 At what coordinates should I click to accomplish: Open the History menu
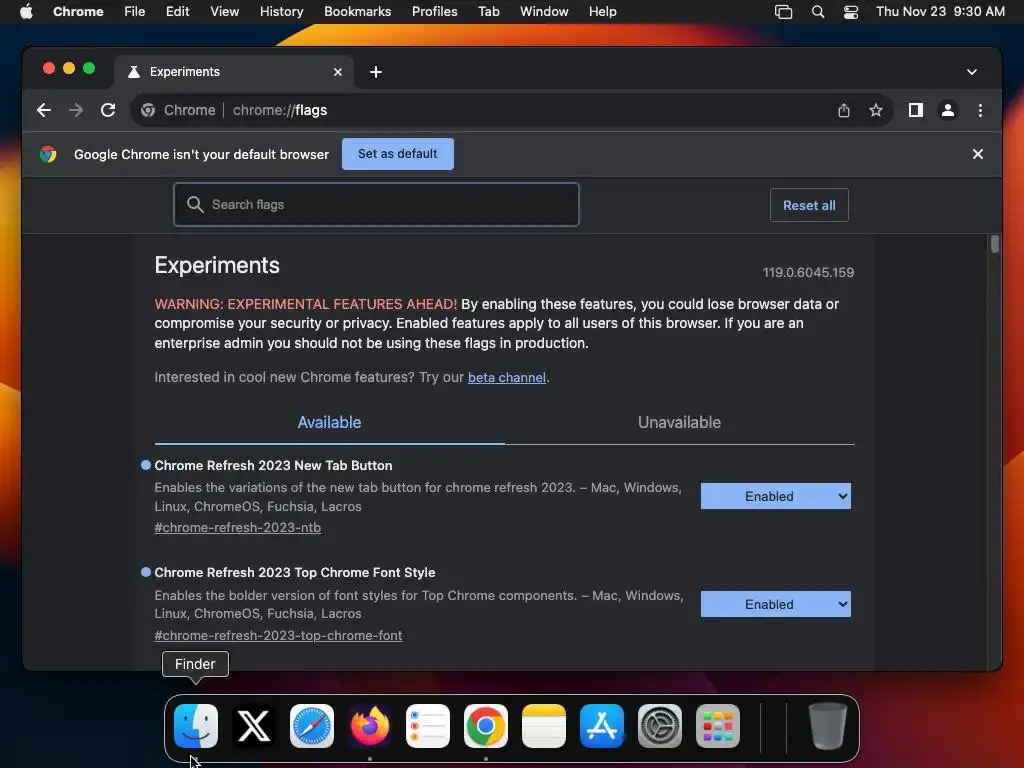(281, 12)
